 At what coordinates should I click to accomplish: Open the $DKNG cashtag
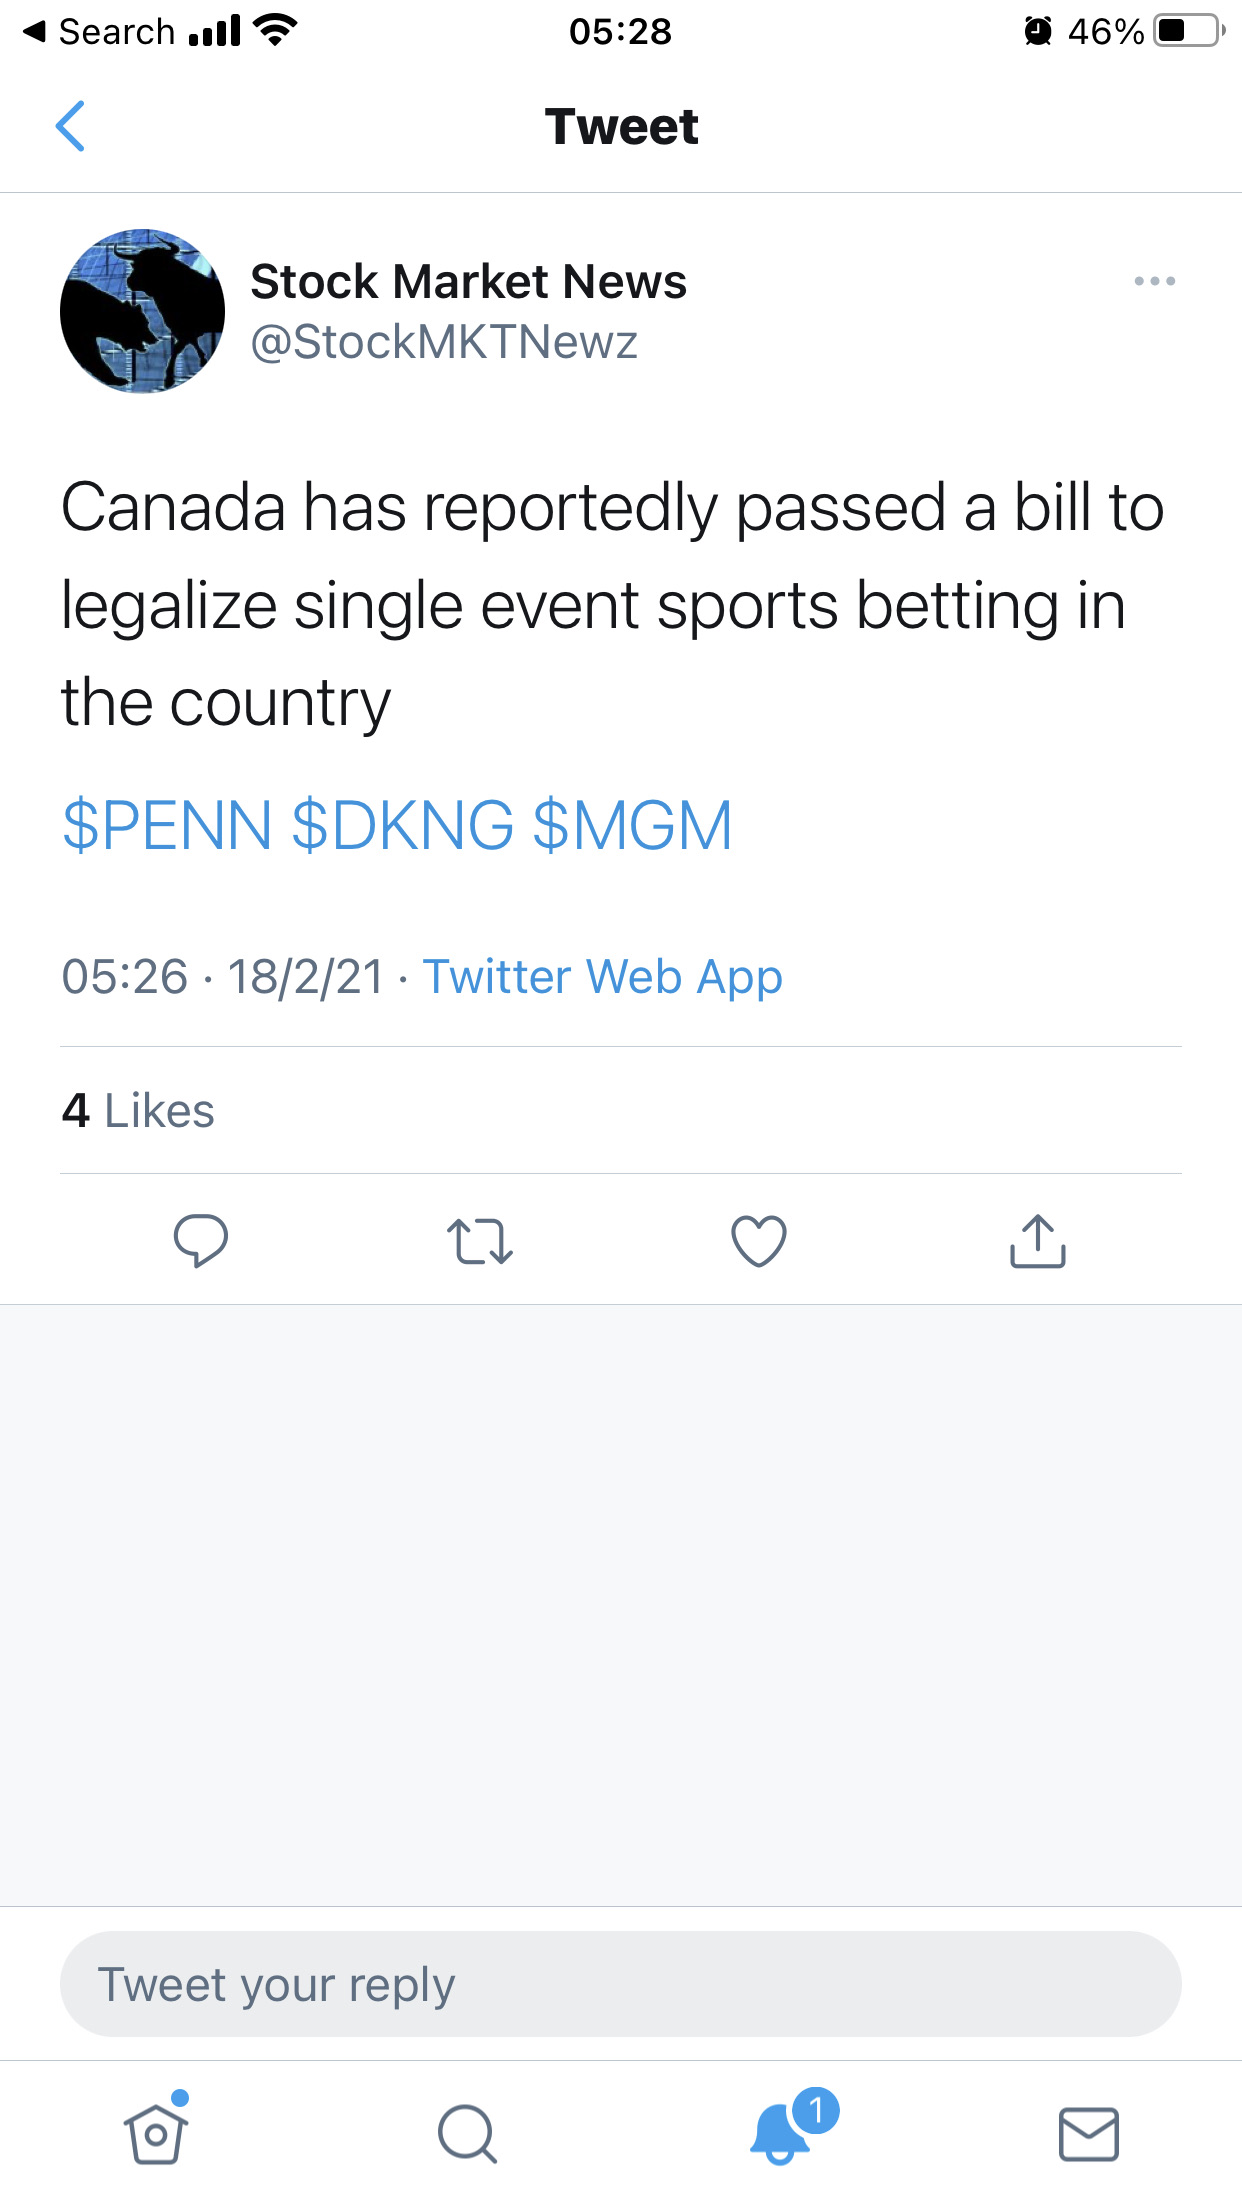coord(402,826)
